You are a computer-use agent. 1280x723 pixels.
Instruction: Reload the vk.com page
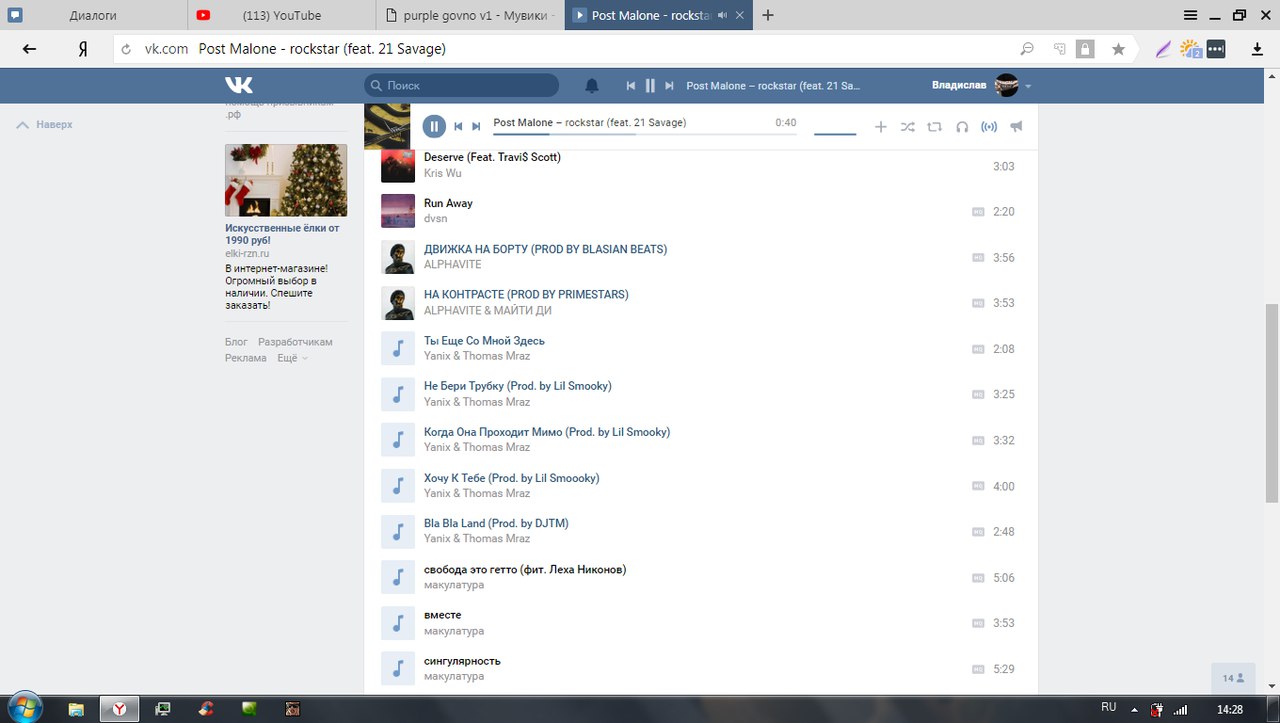pos(126,49)
